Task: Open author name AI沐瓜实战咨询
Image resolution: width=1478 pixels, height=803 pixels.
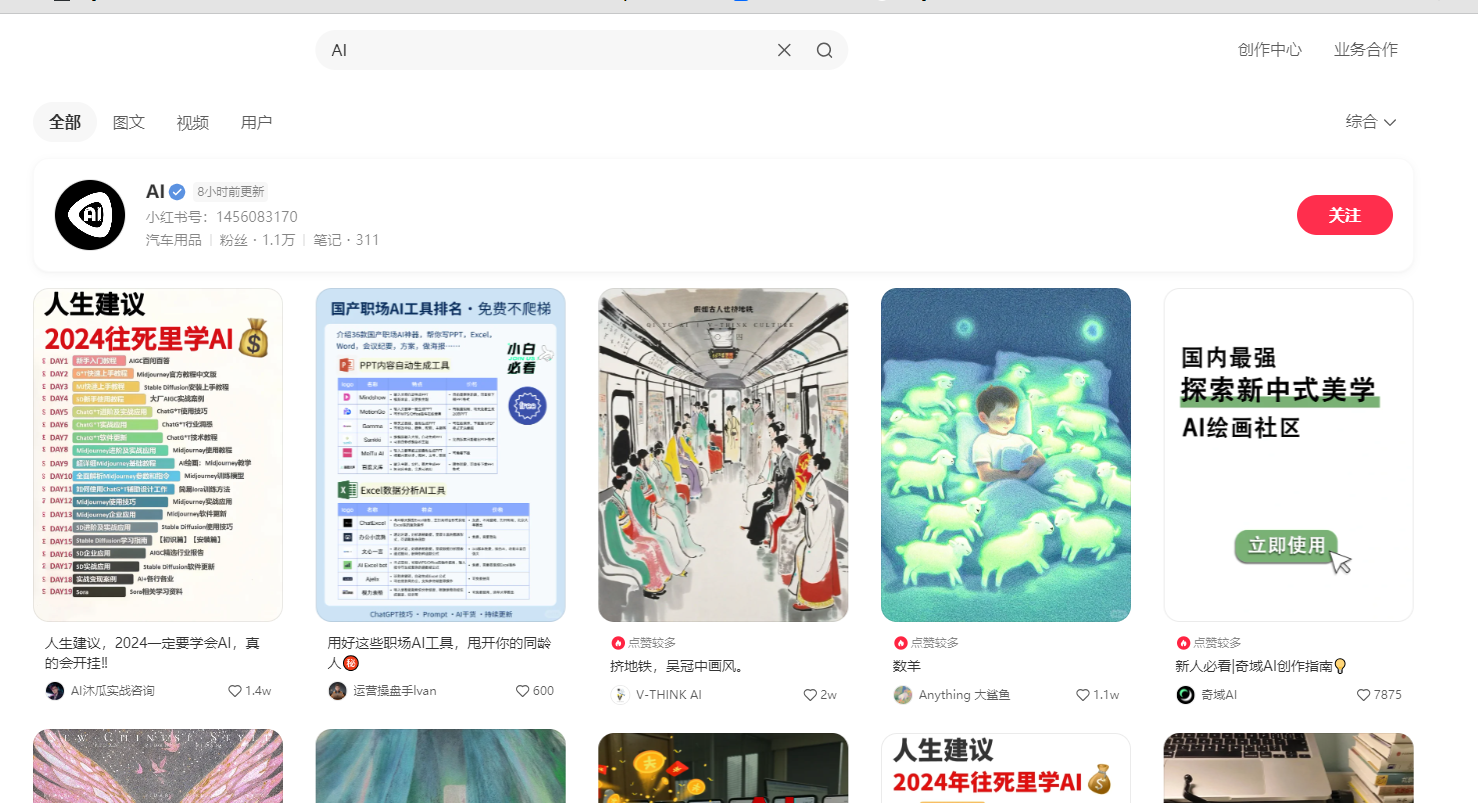Action: point(113,691)
